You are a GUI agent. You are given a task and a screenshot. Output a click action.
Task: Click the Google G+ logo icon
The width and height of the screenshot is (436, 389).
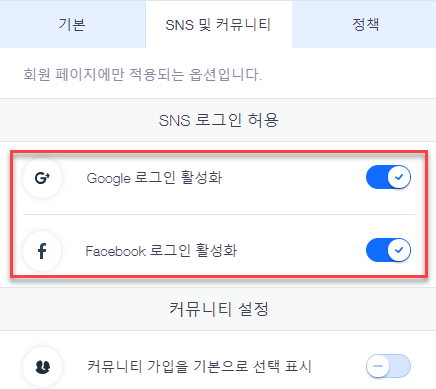click(42, 178)
